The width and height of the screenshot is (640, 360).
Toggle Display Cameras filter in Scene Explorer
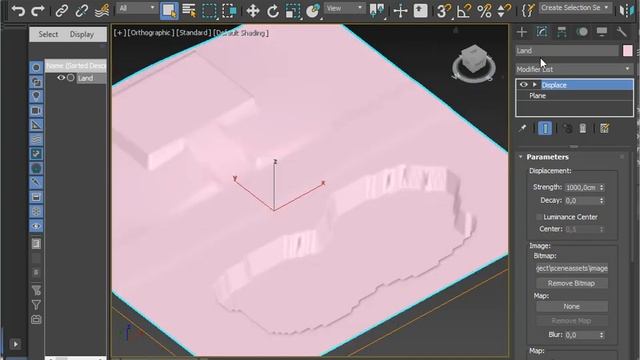[x=36, y=111]
